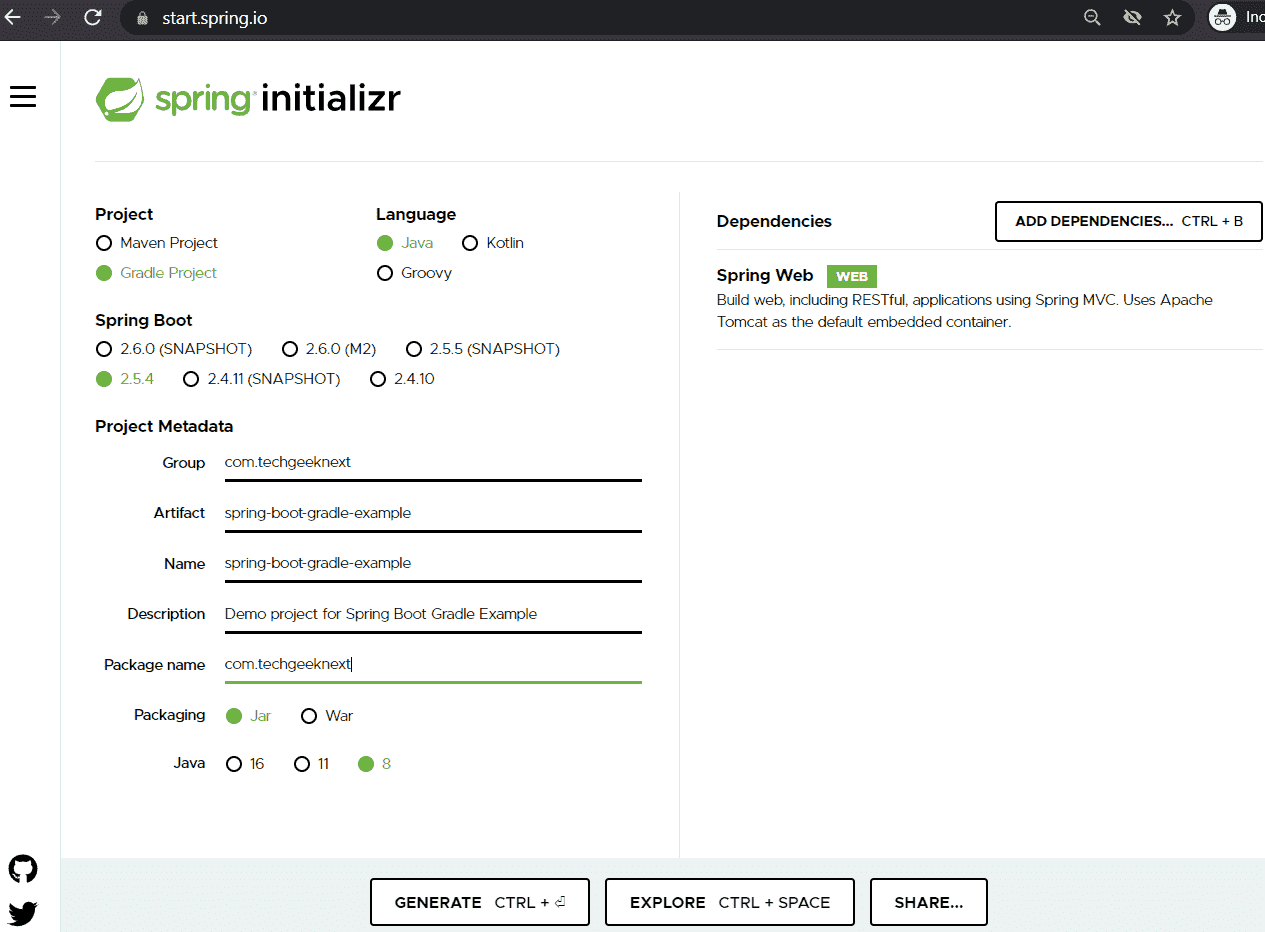Focus the Artifact input field
Screen dimensions: 1265x932
tap(433, 513)
